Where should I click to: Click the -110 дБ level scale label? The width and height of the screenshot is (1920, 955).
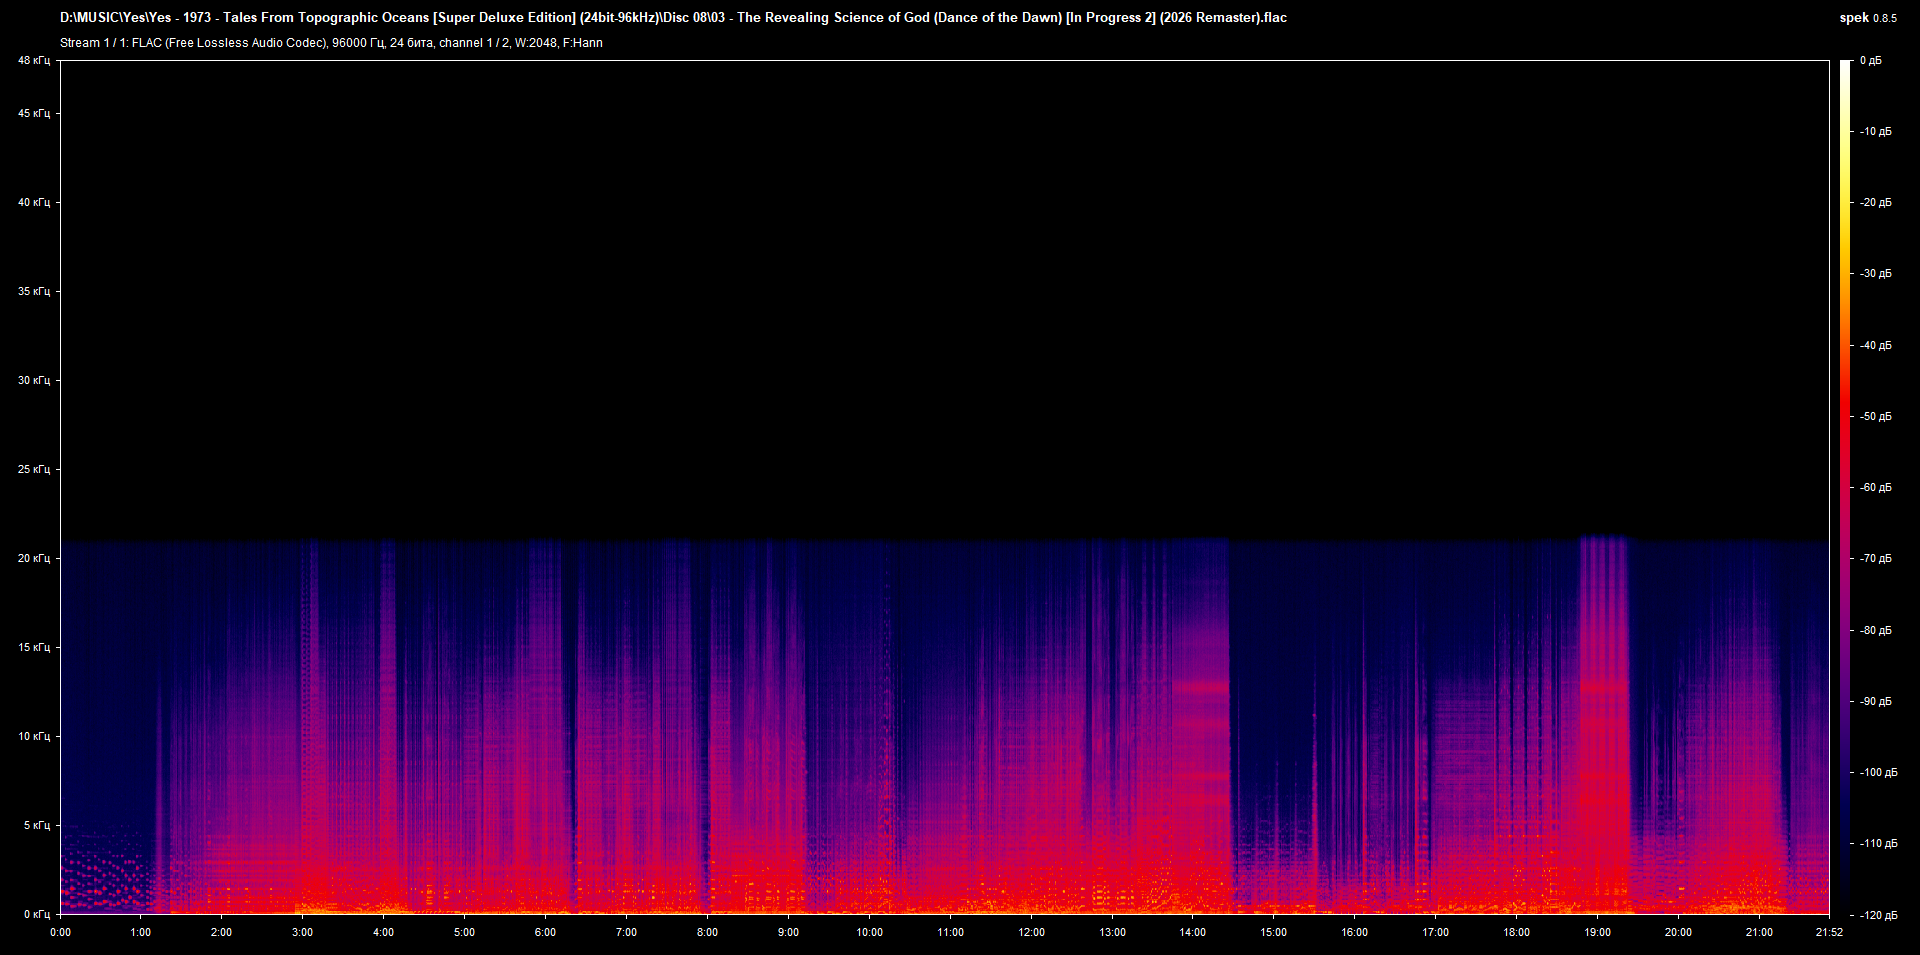[1878, 844]
